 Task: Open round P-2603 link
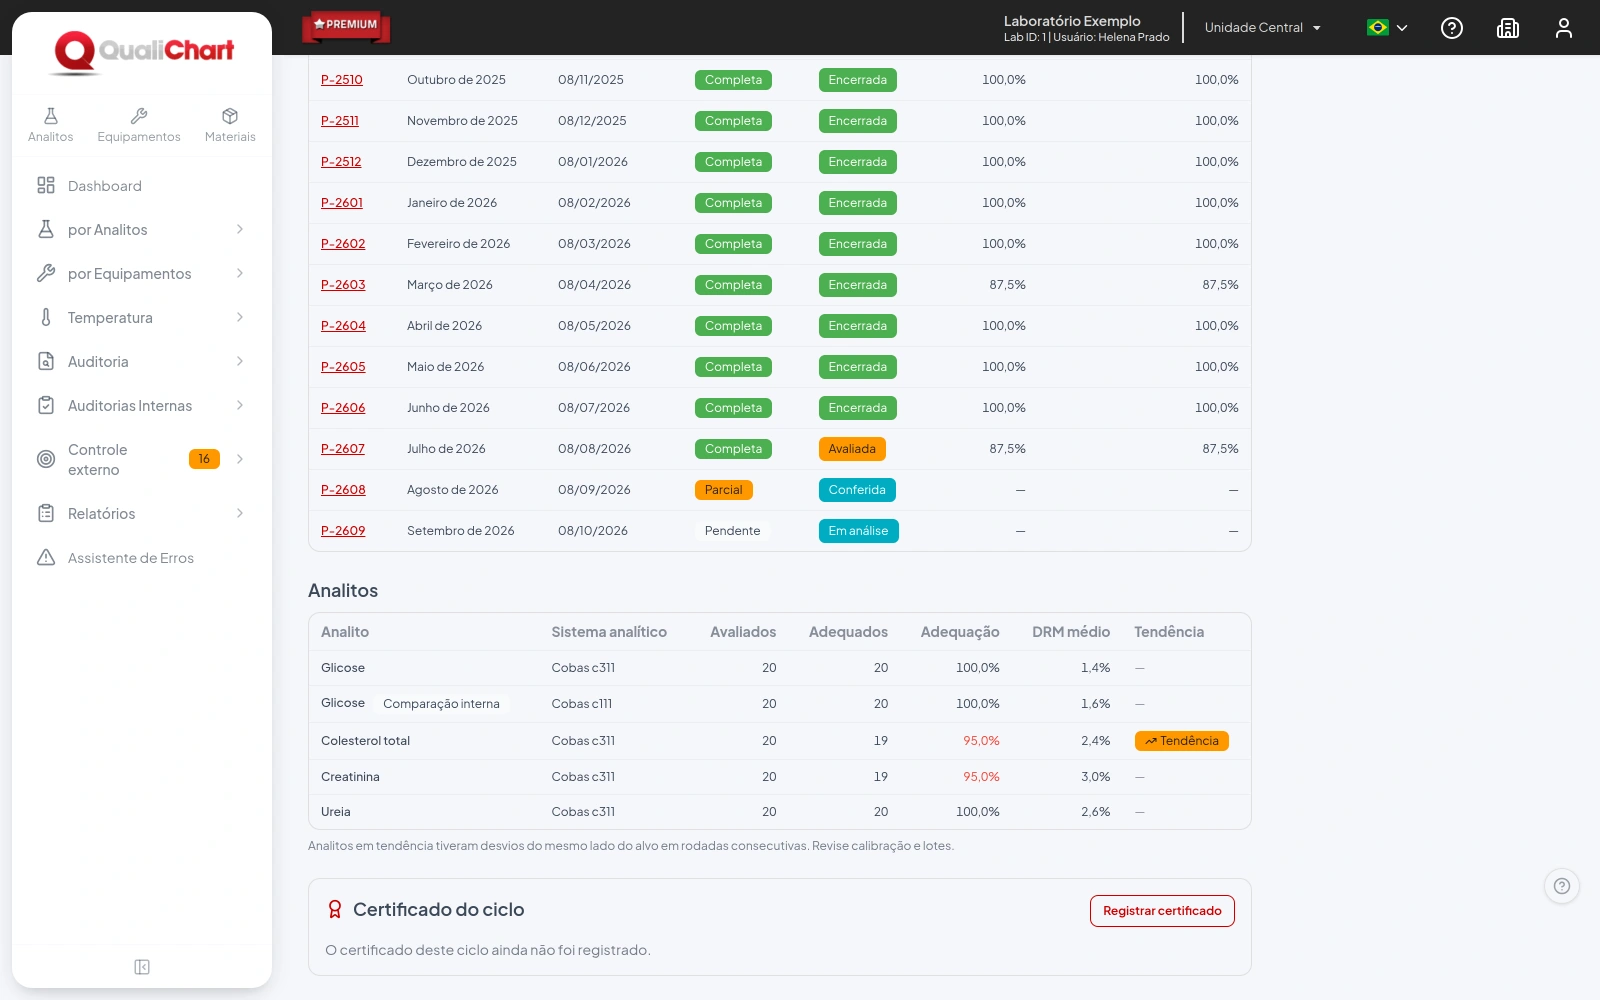tap(343, 285)
